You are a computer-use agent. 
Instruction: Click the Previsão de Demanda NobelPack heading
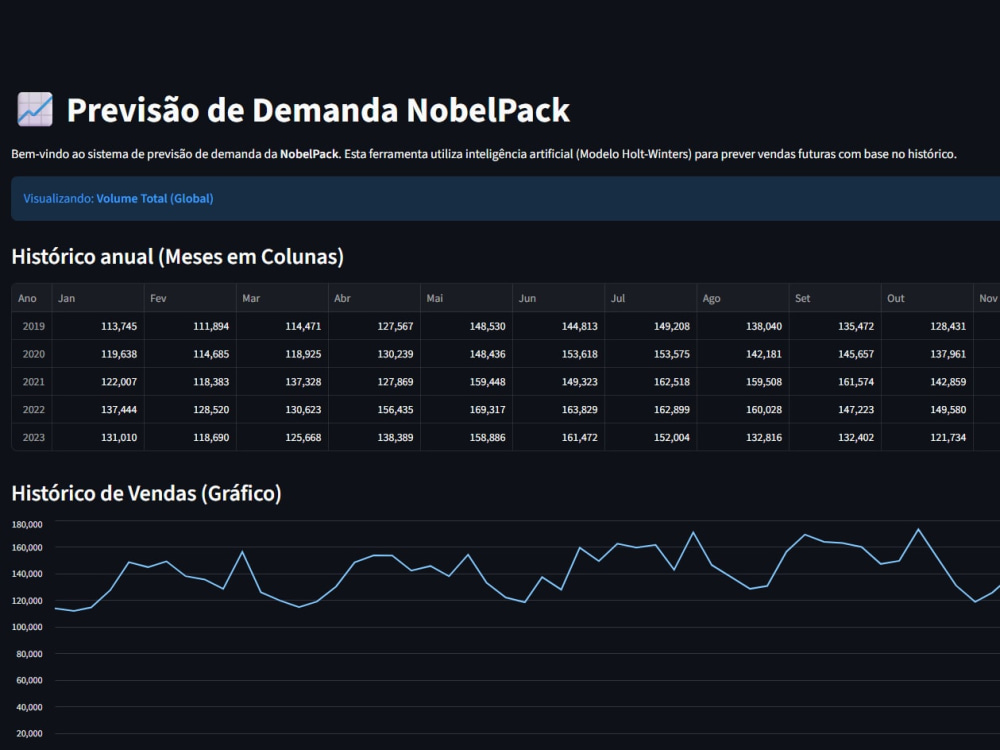pos(318,110)
